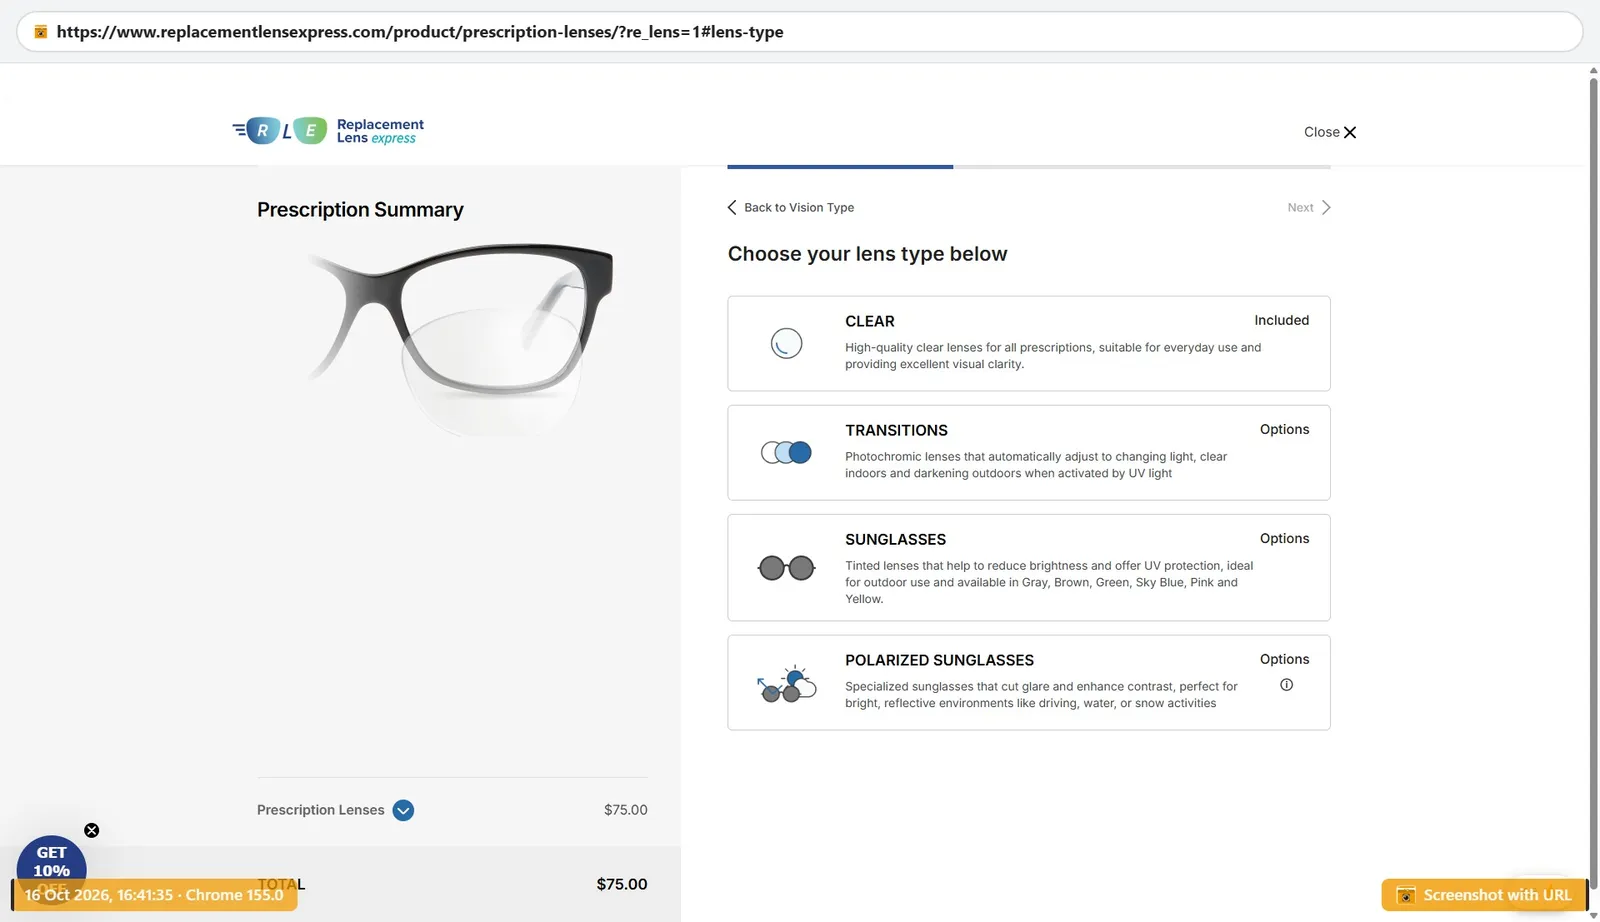Open Options for Sunglasses lenses
Viewport: 1600px width, 922px height.
click(1284, 538)
